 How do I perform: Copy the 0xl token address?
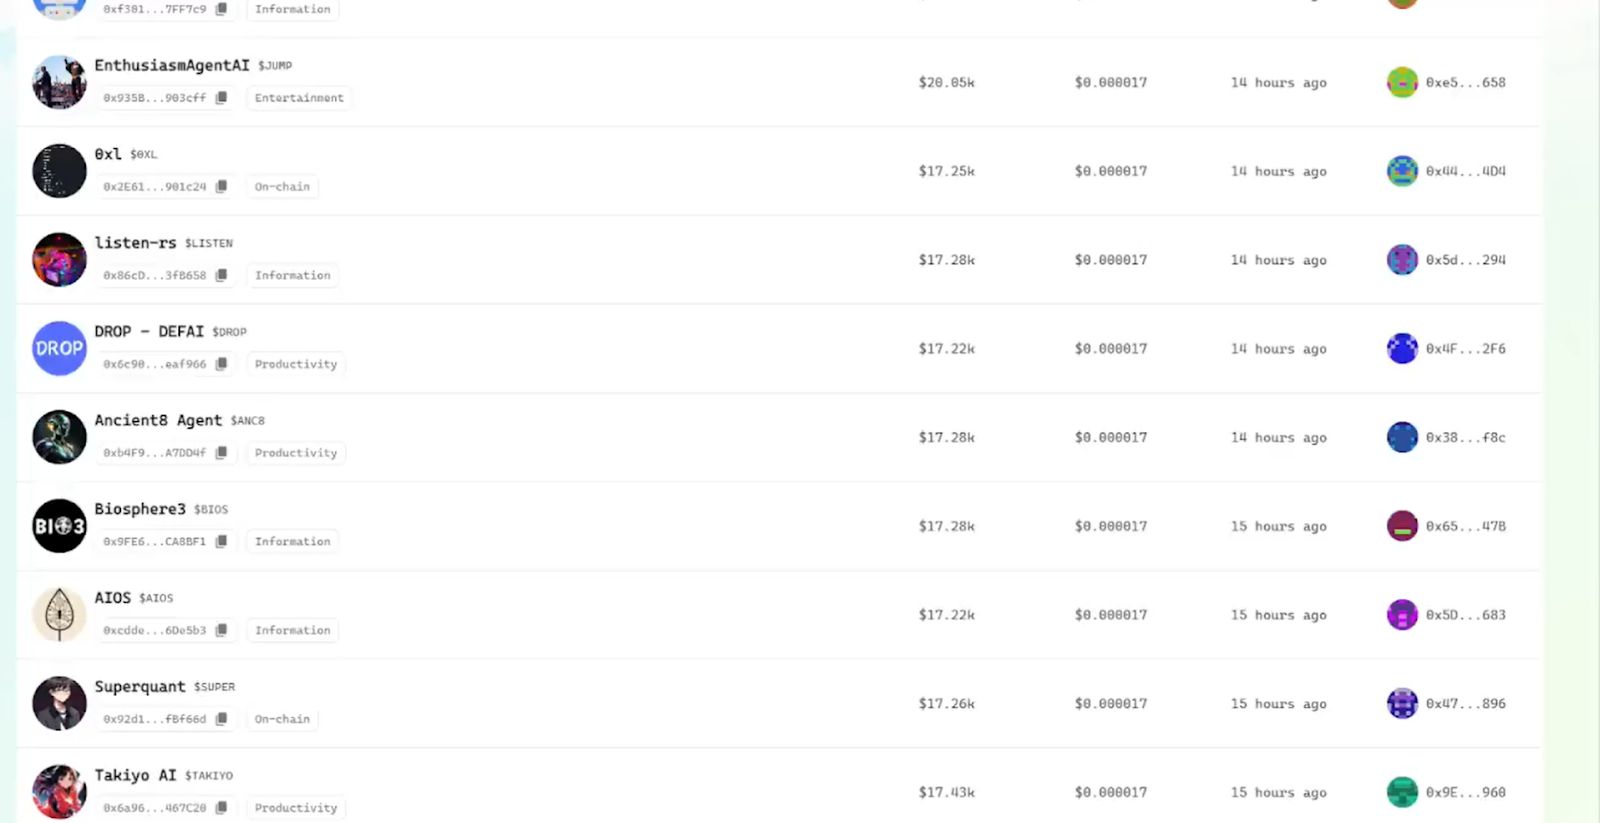click(221, 187)
